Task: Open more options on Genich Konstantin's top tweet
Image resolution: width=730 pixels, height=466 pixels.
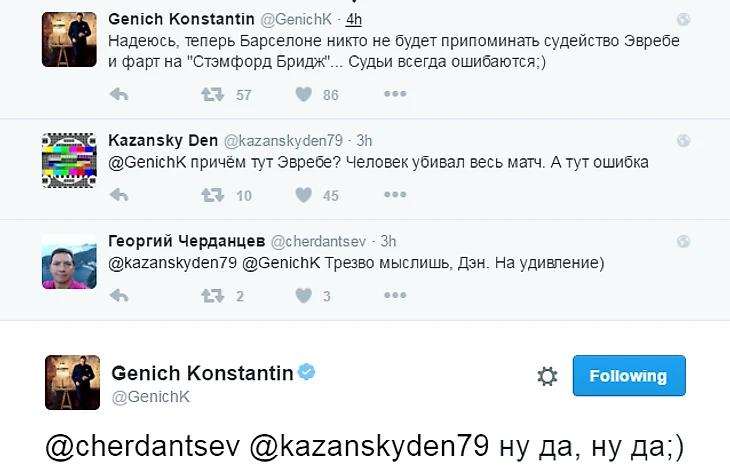Action: (x=395, y=95)
